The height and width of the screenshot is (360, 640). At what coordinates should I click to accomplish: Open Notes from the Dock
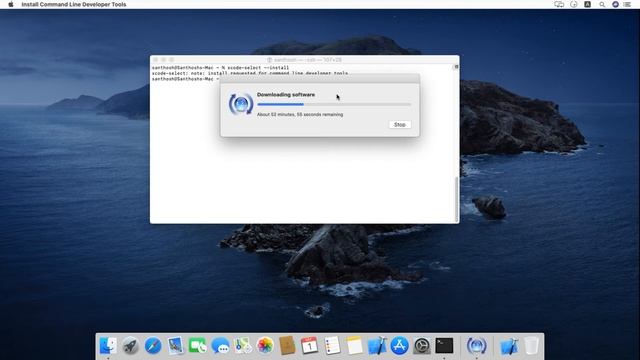(x=355, y=346)
